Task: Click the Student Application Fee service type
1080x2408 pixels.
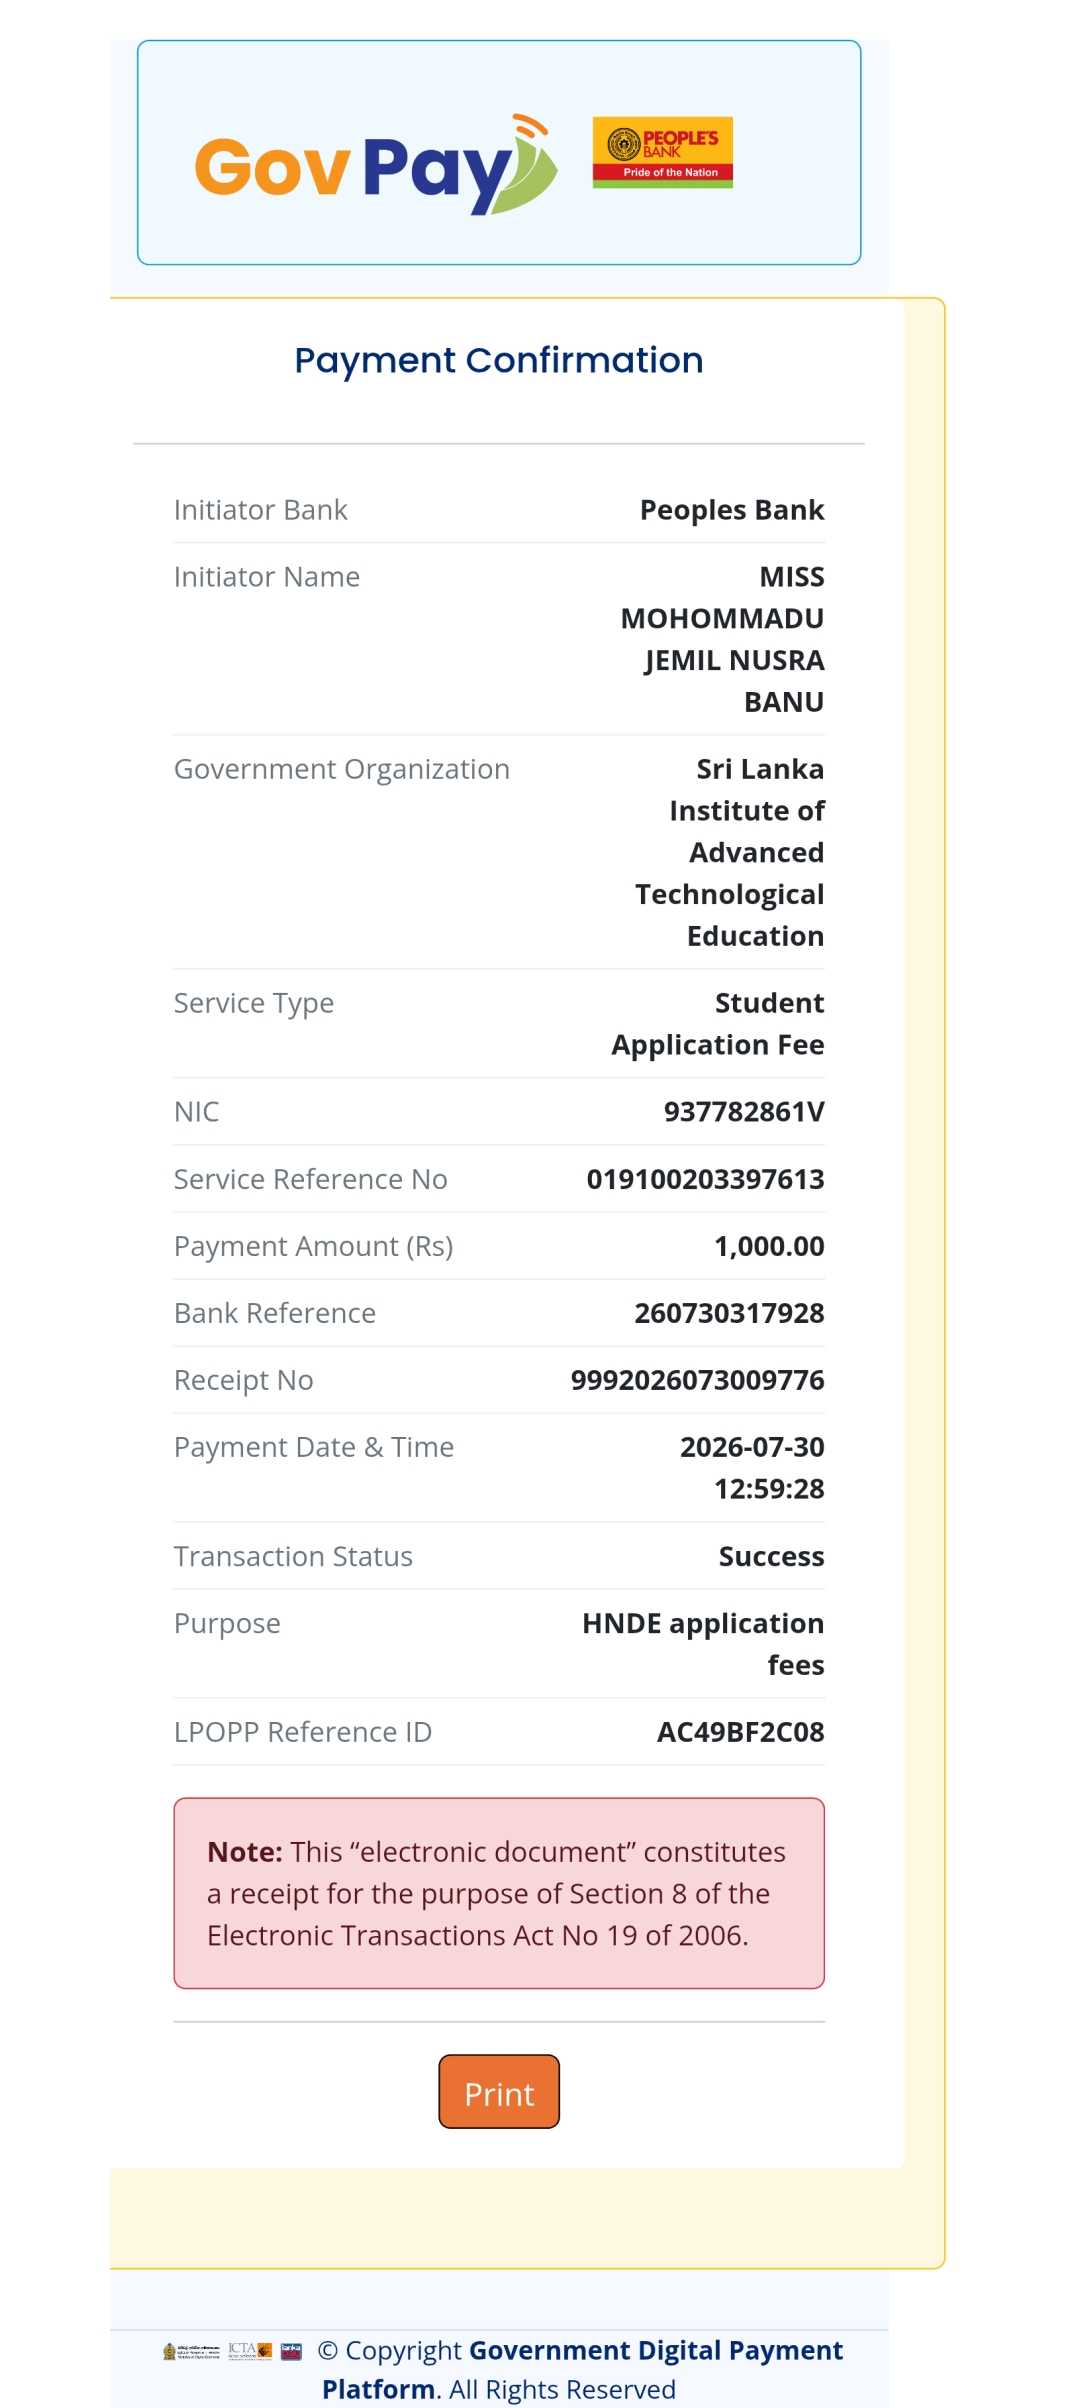Action: 718,1023
